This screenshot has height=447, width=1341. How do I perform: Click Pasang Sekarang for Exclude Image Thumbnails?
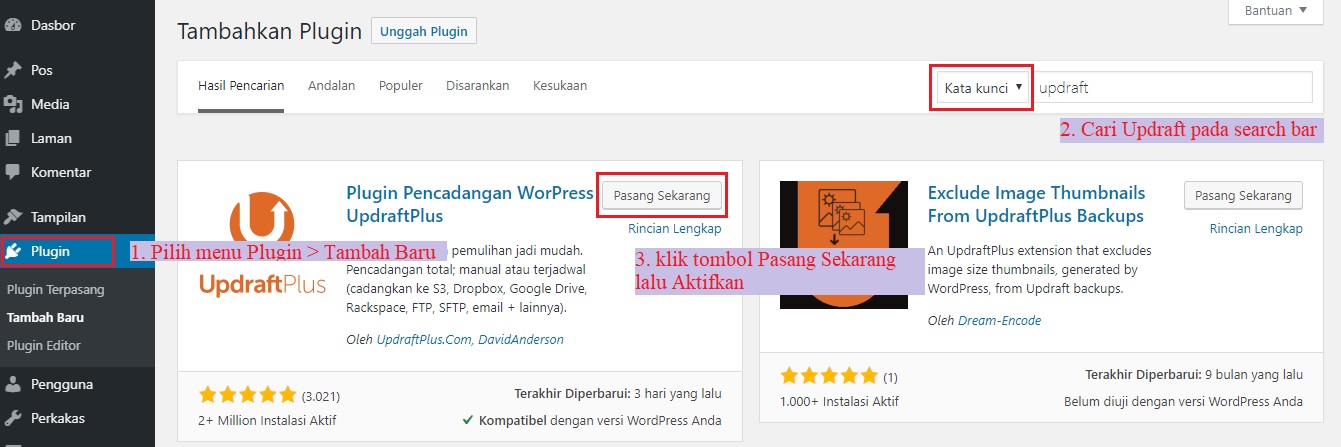coord(1243,195)
